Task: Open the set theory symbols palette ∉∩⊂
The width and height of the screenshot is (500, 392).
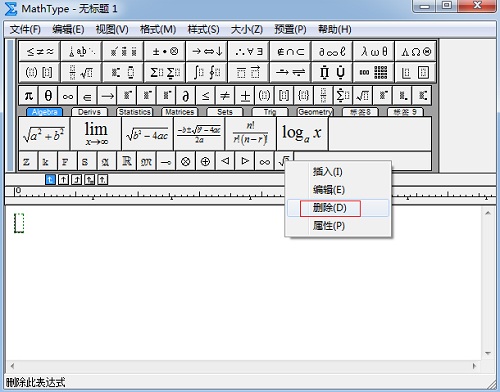Action: tap(290, 51)
